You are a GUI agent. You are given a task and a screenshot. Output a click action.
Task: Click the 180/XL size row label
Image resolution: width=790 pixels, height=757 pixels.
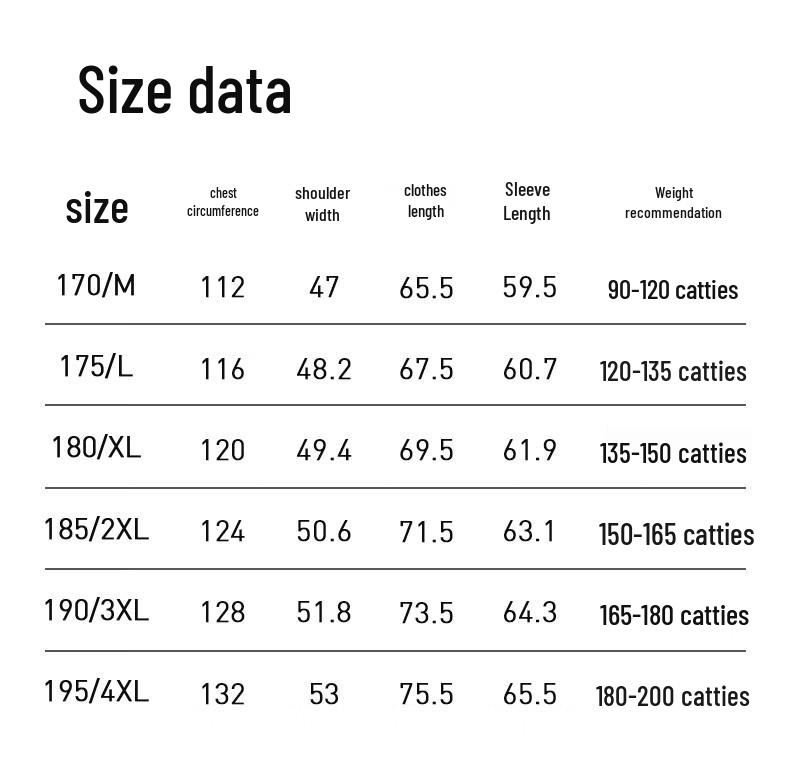point(96,448)
